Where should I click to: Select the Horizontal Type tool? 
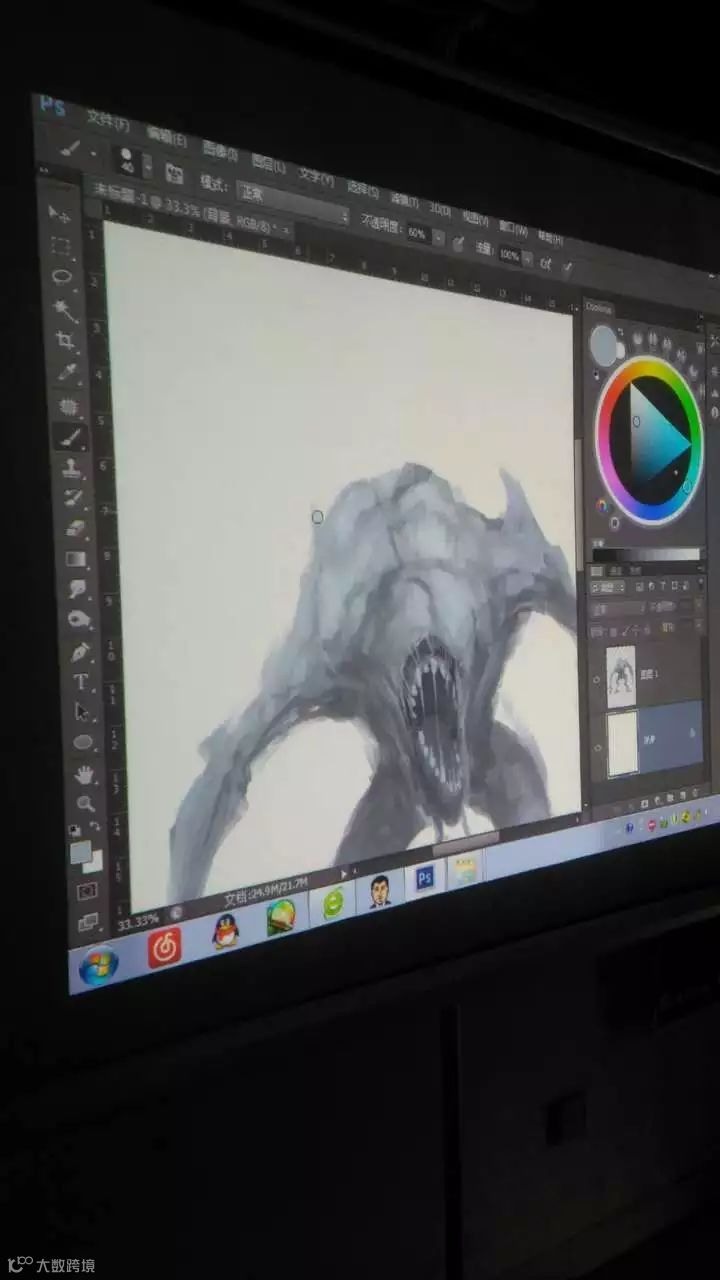tap(81, 682)
